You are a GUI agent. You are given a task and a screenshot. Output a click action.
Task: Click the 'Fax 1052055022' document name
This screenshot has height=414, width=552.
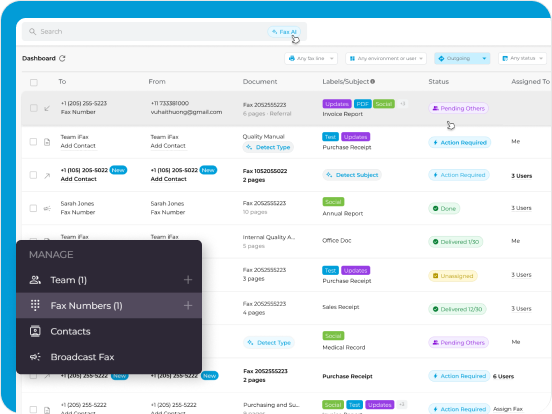265,171
